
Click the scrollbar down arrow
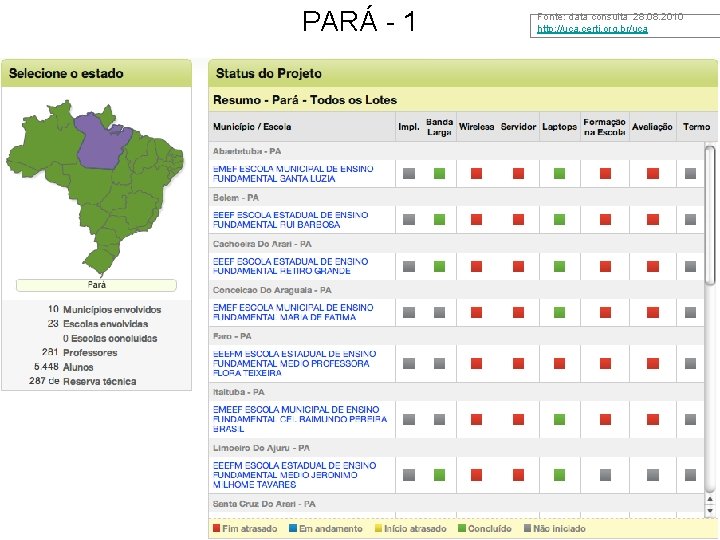pos(710,510)
